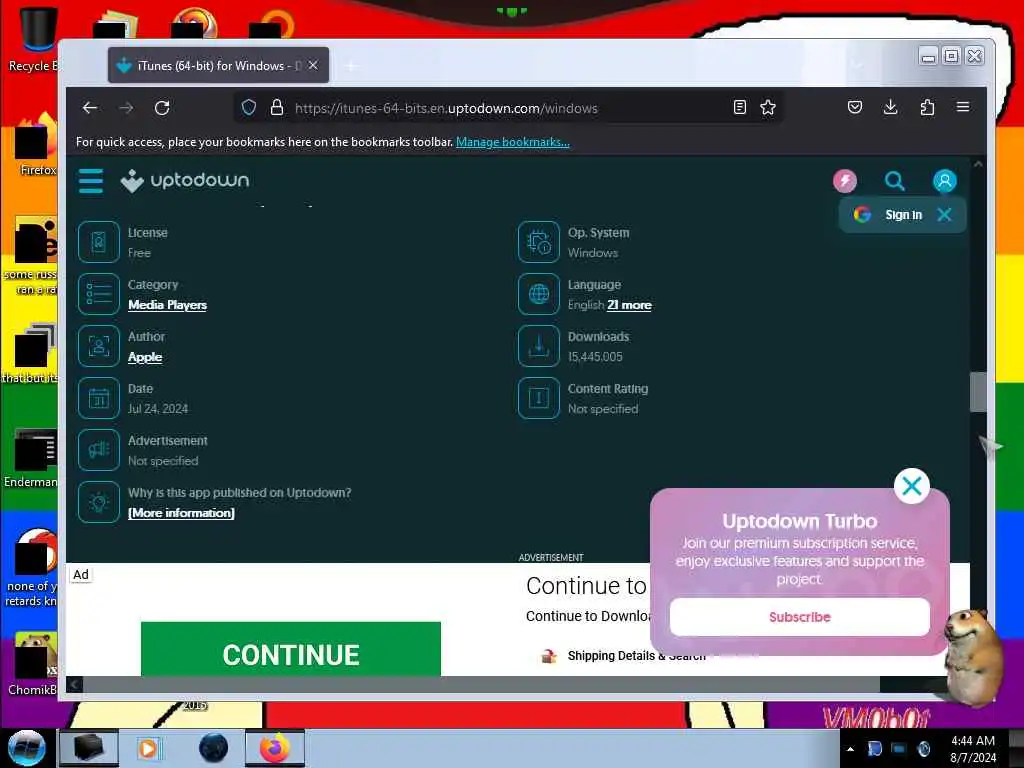Dismiss the Google Sign in prompt

point(944,215)
